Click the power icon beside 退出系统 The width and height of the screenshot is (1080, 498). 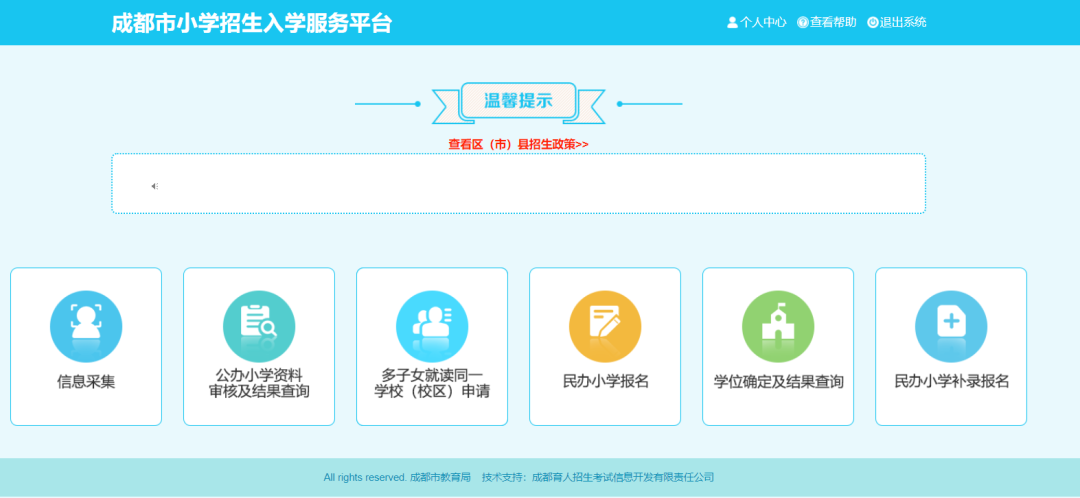[872, 23]
